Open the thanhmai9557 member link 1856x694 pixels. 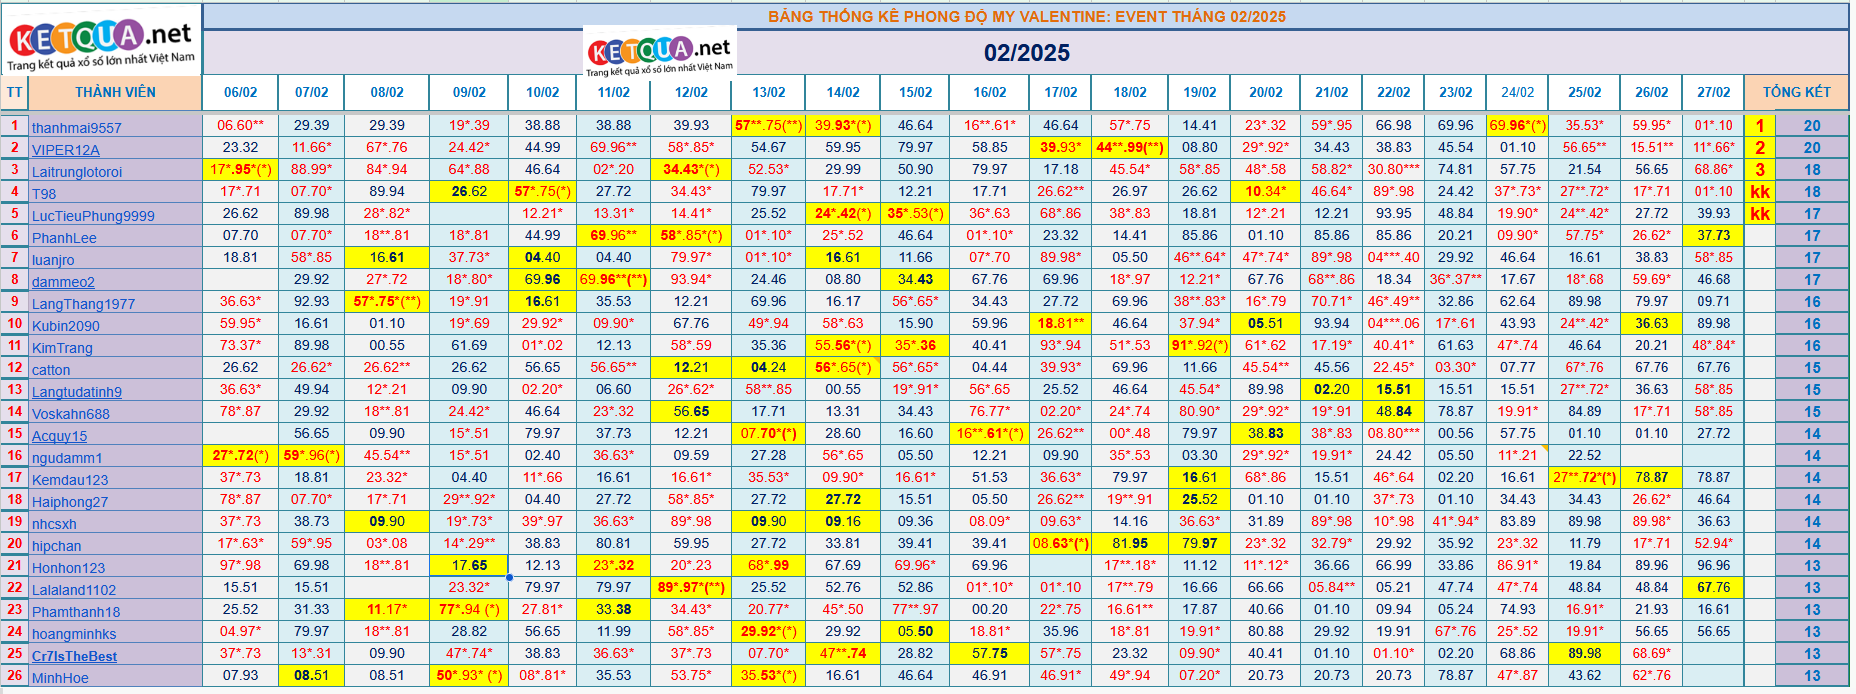pos(76,128)
